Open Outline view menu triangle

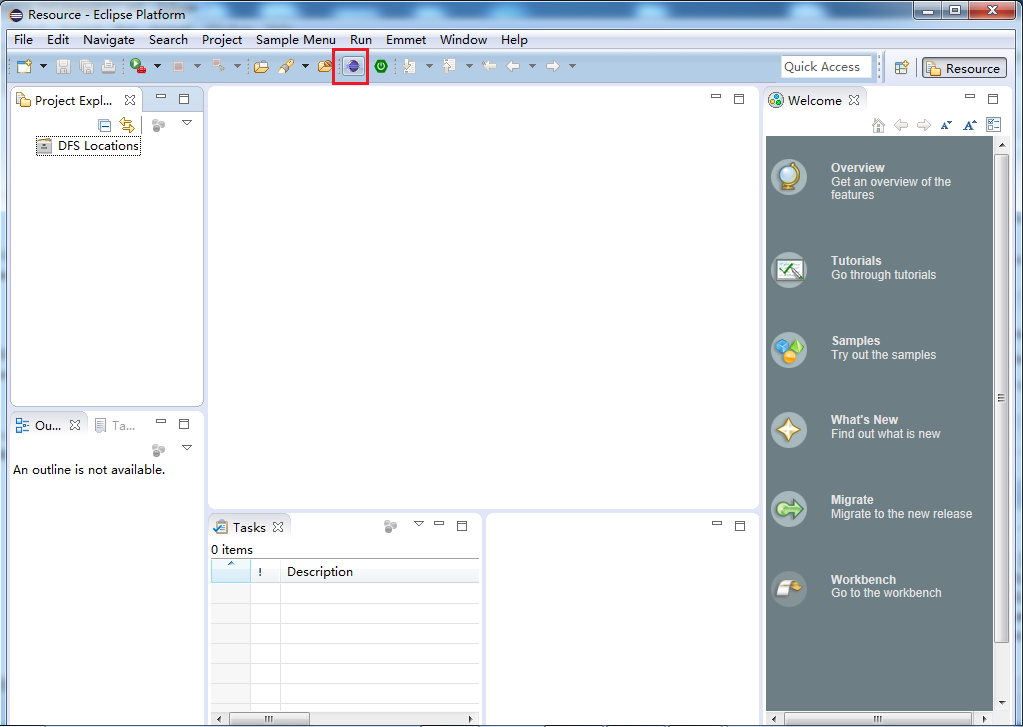click(187, 447)
